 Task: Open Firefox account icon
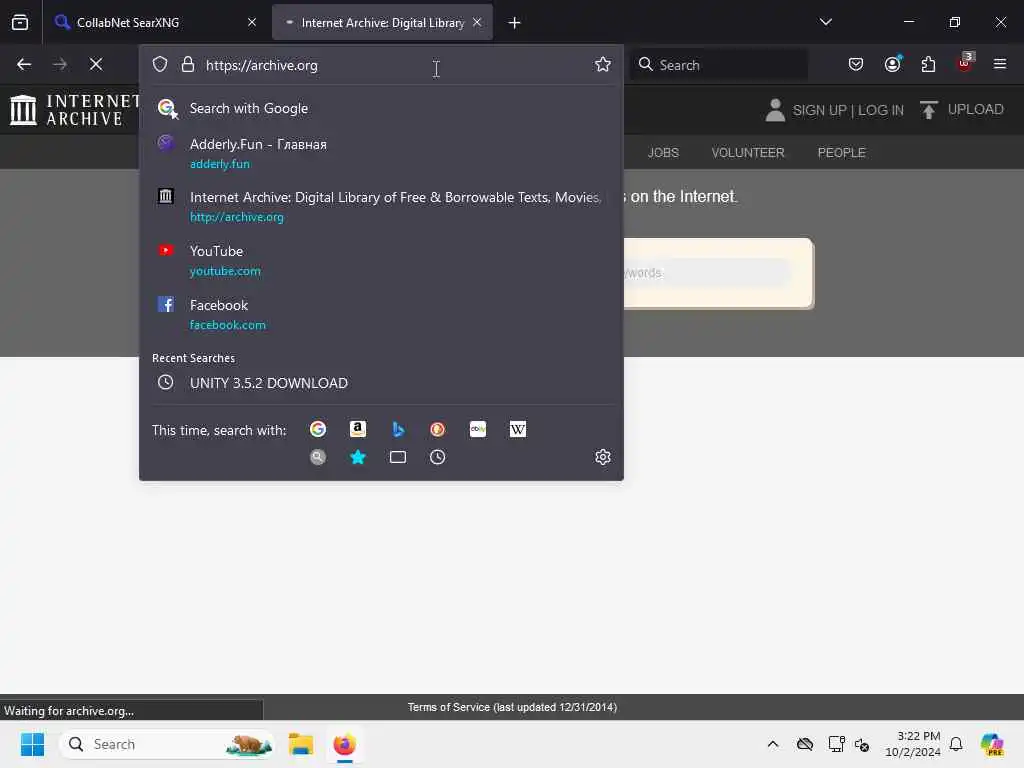click(x=893, y=64)
